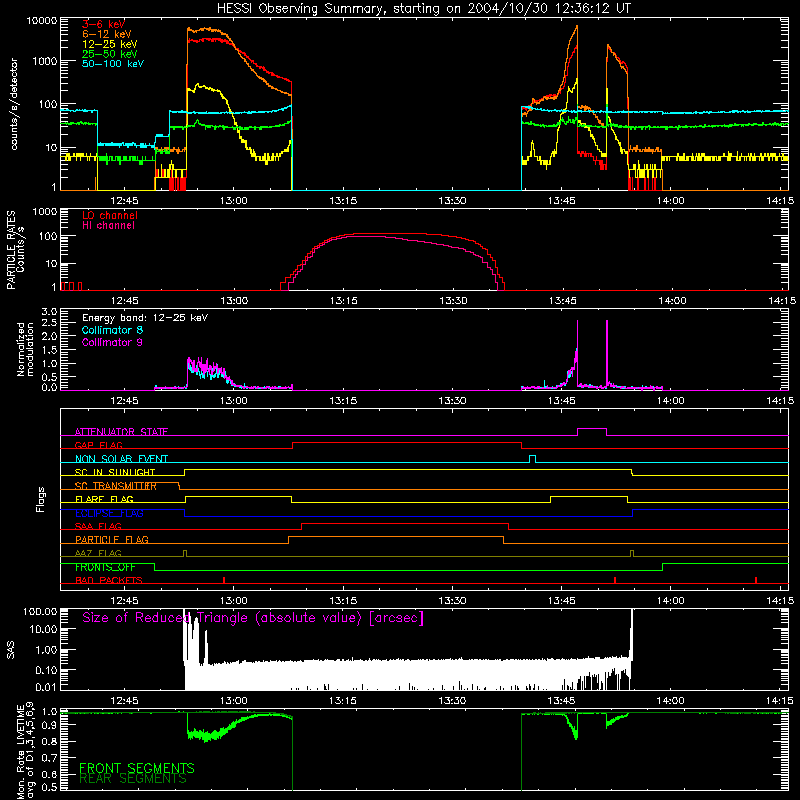The image size is (800, 800).
Task: Select the 3-6 keV legend label
Action: coord(103,24)
